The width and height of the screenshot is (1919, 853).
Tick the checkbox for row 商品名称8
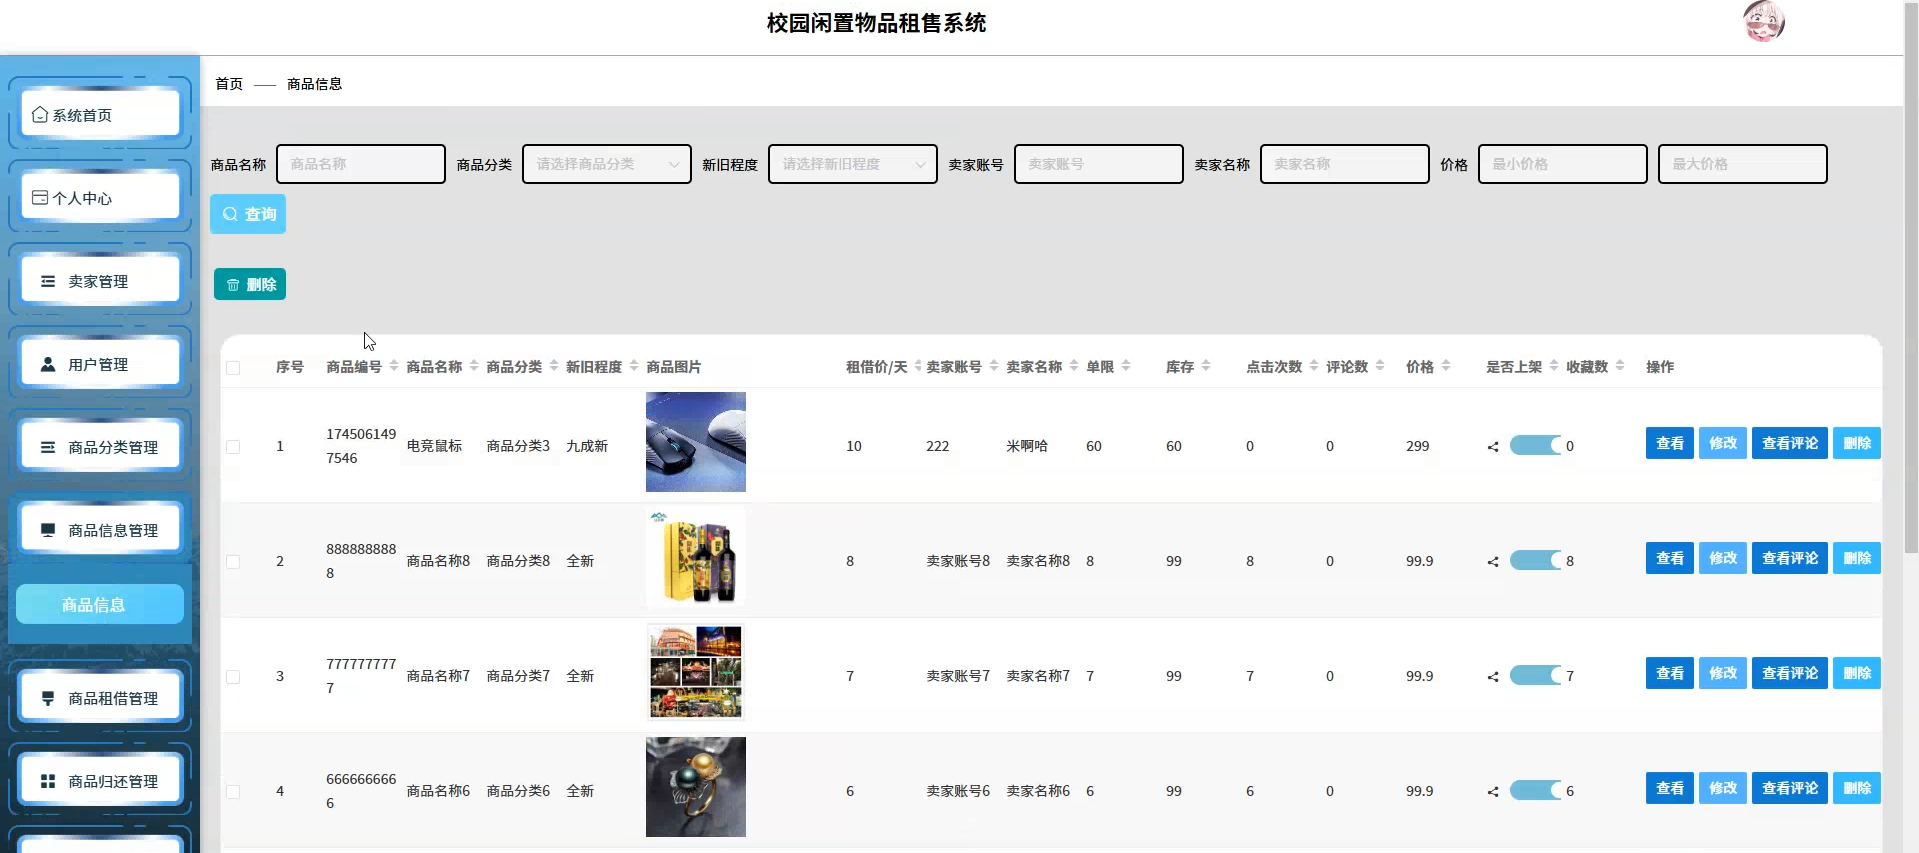pyautogui.click(x=233, y=562)
